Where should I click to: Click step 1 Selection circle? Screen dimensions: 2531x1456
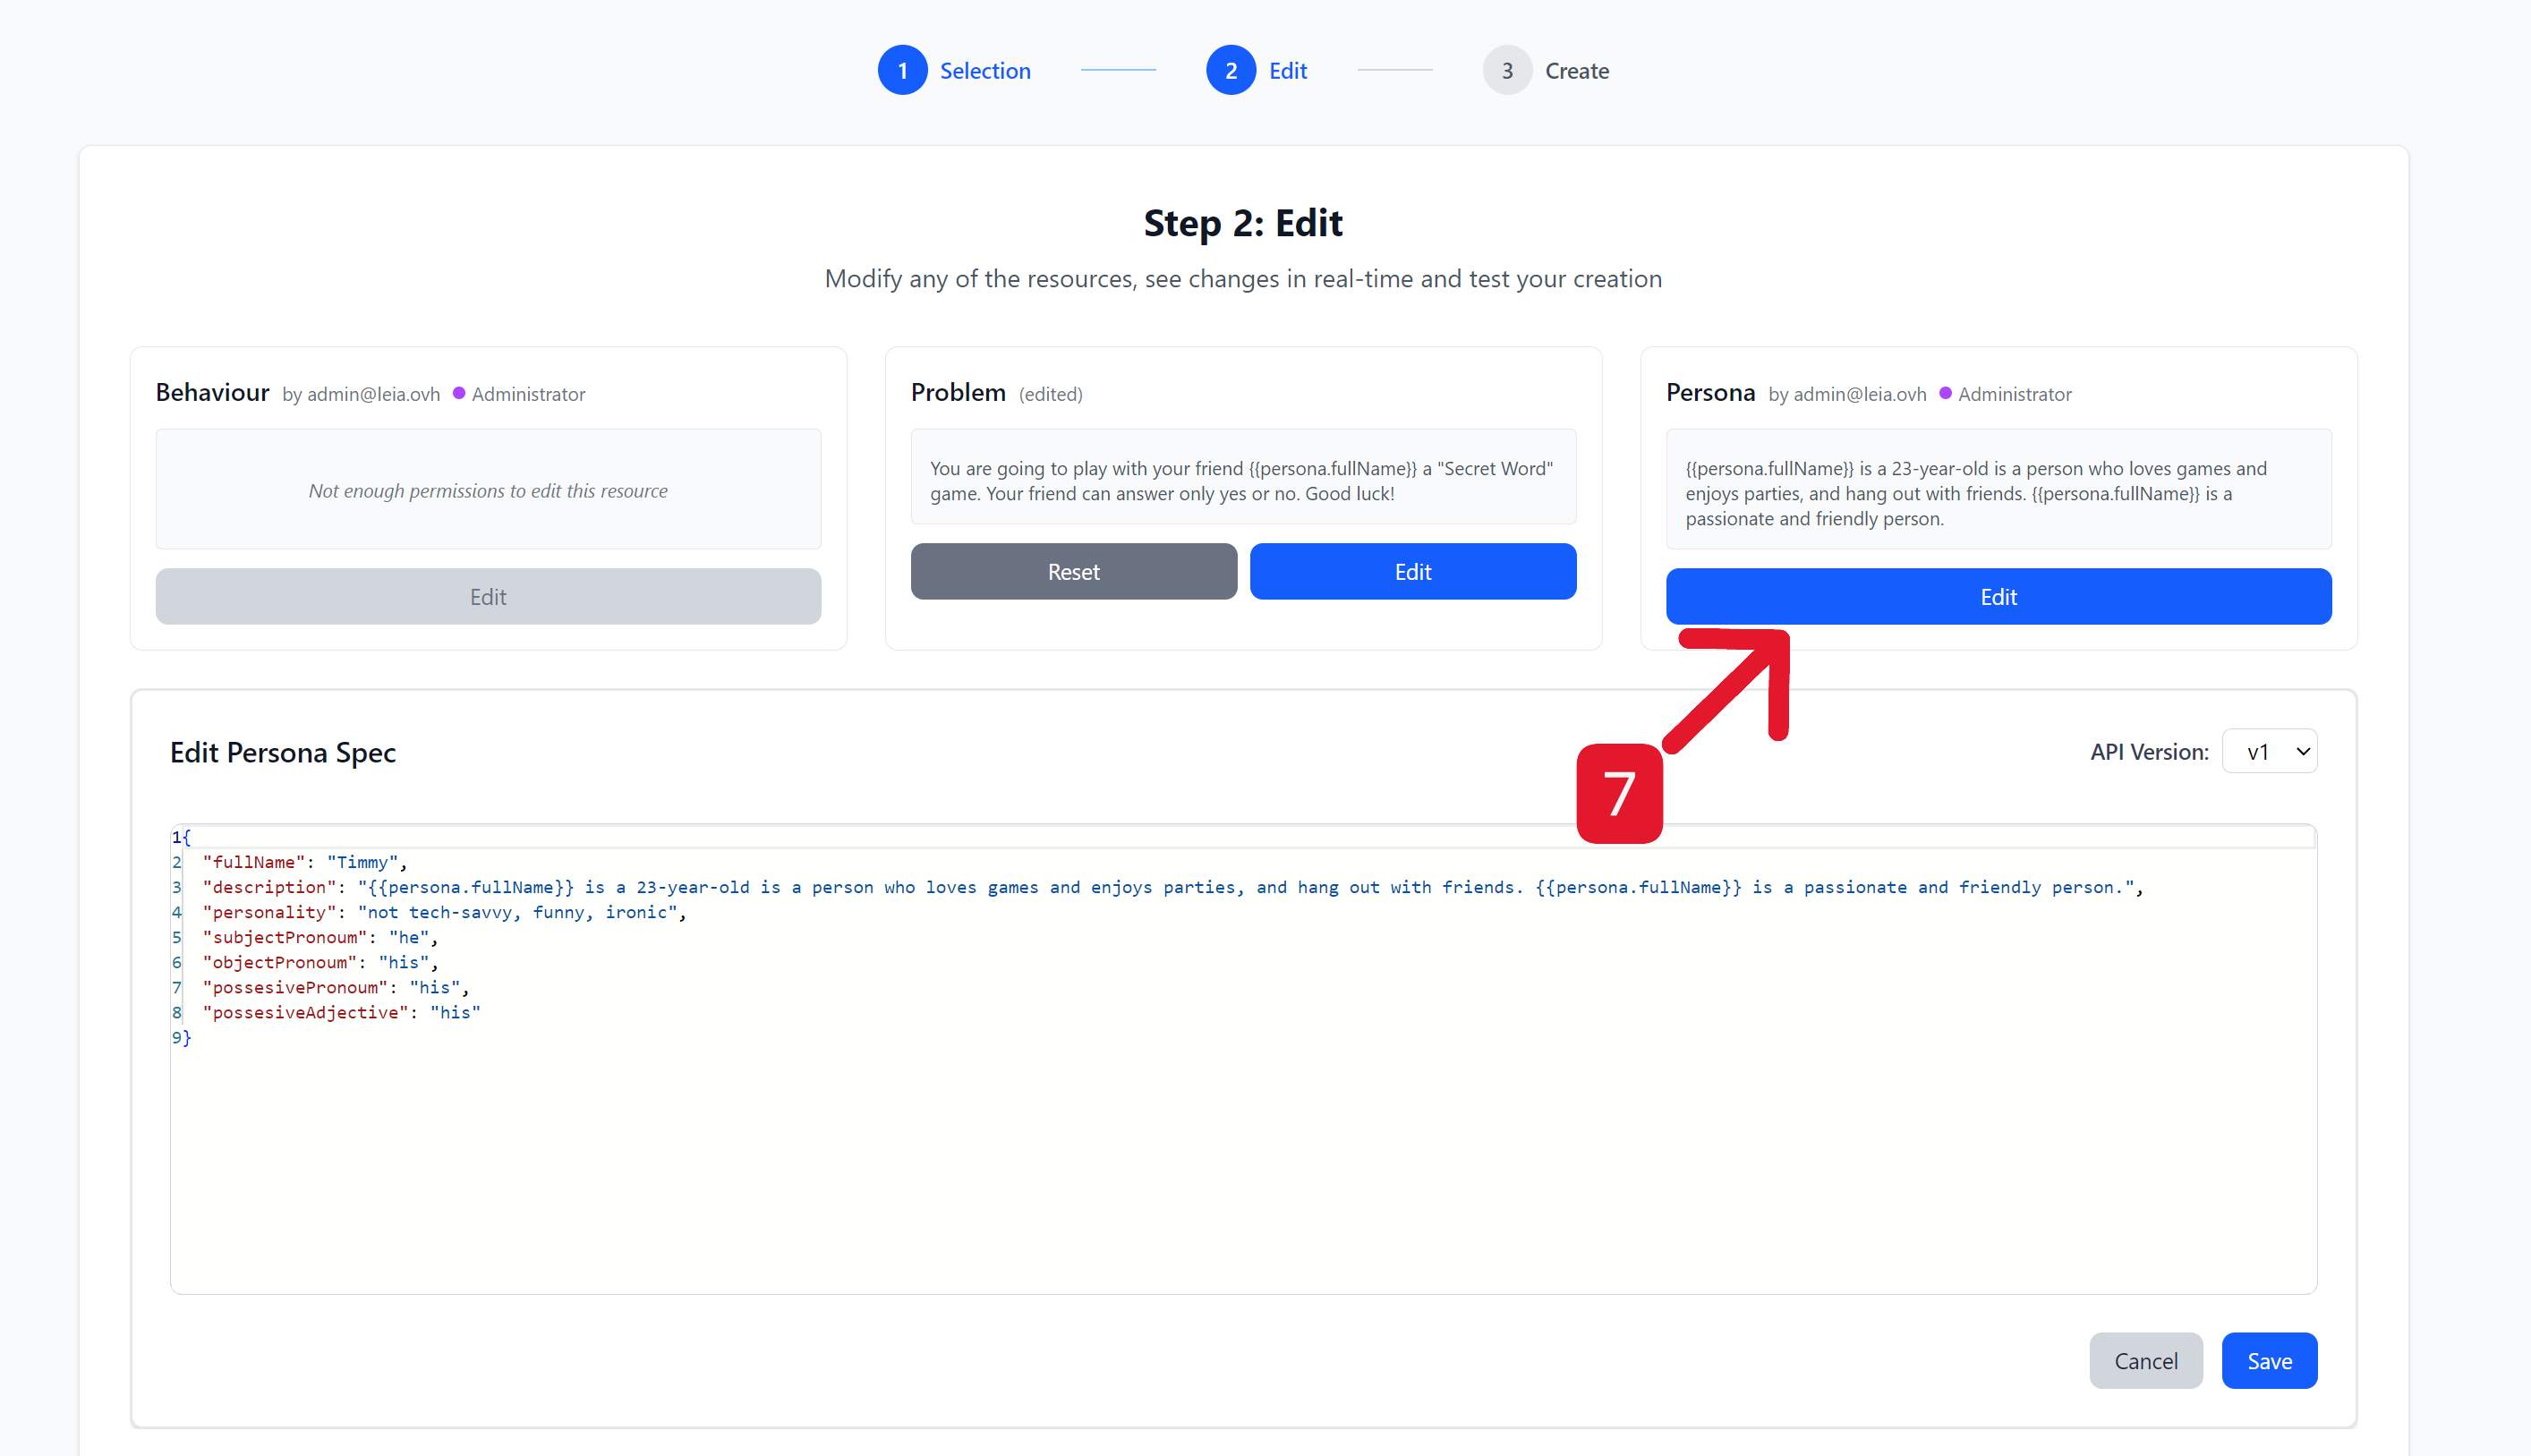point(902,70)
